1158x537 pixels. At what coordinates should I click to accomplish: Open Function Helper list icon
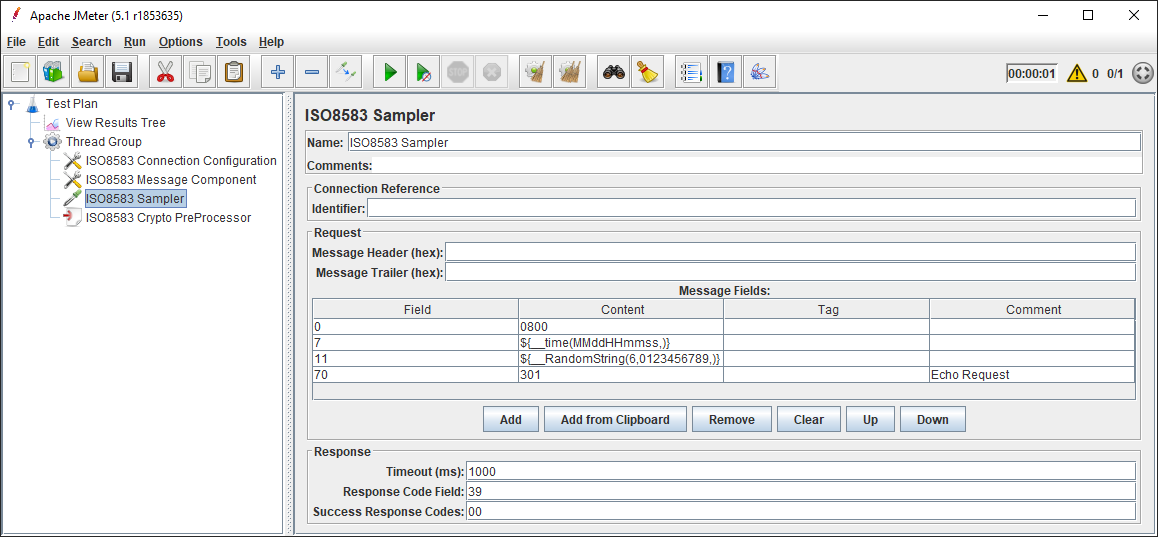[x=691, y=72]
